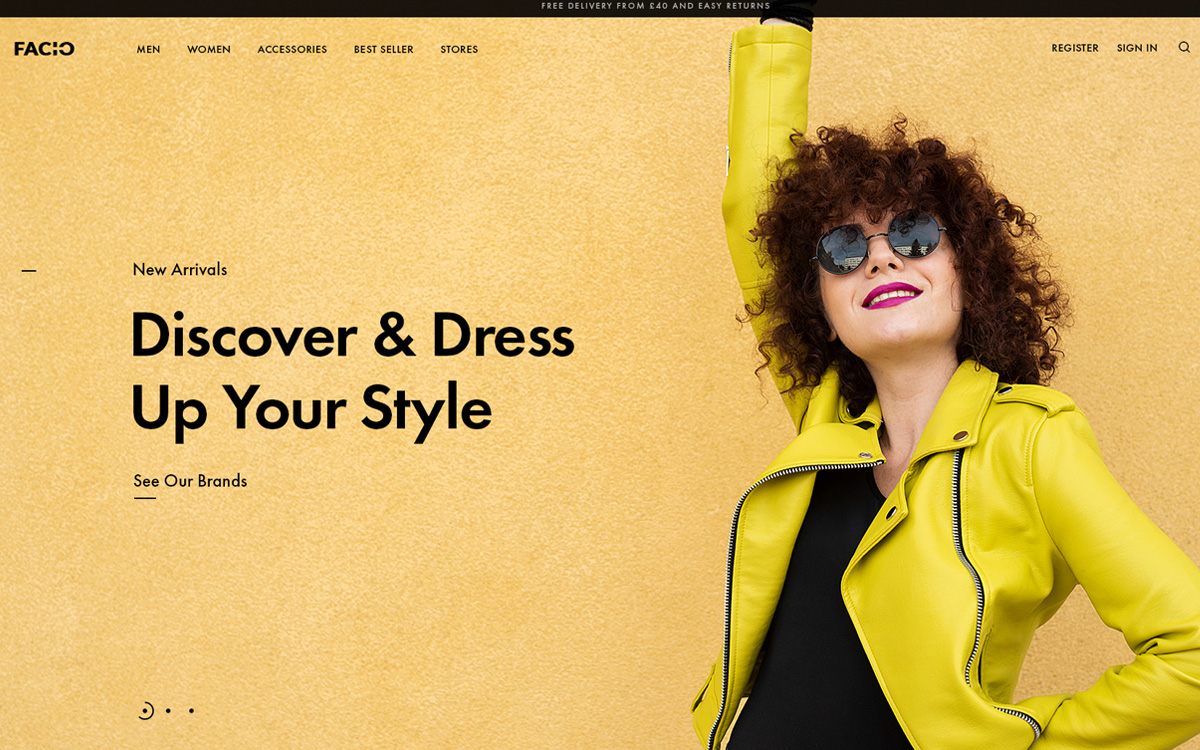This screenshot has height=750, width=1200.
Task: Click the dash icon left of New Arrivals
Action: point(29,270)
